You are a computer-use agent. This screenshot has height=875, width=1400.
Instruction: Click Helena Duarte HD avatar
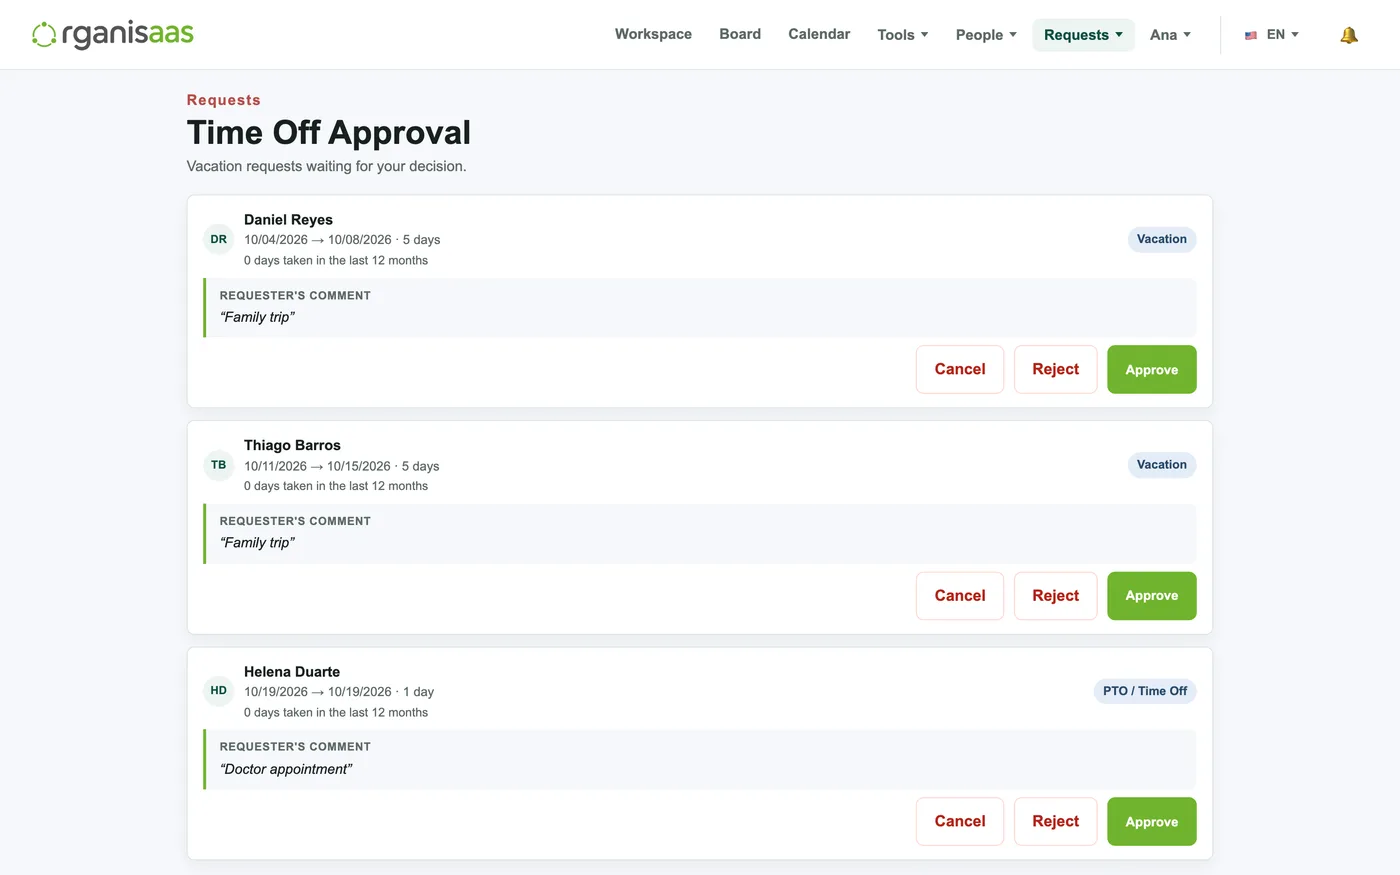(x=219, y=691)
